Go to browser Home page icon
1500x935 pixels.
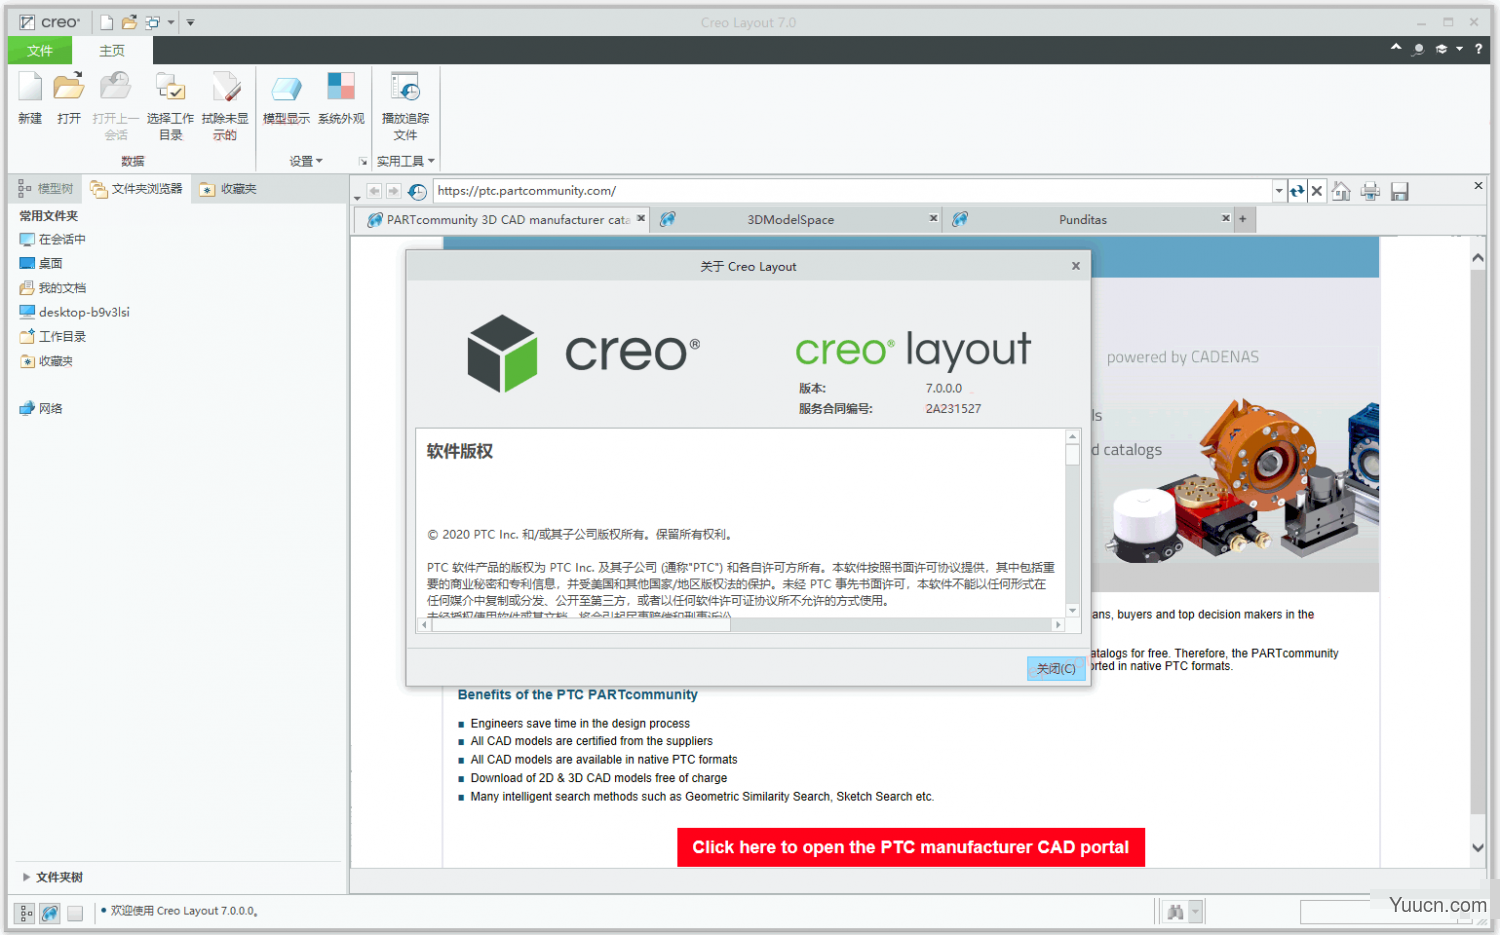pos(1341,191)
